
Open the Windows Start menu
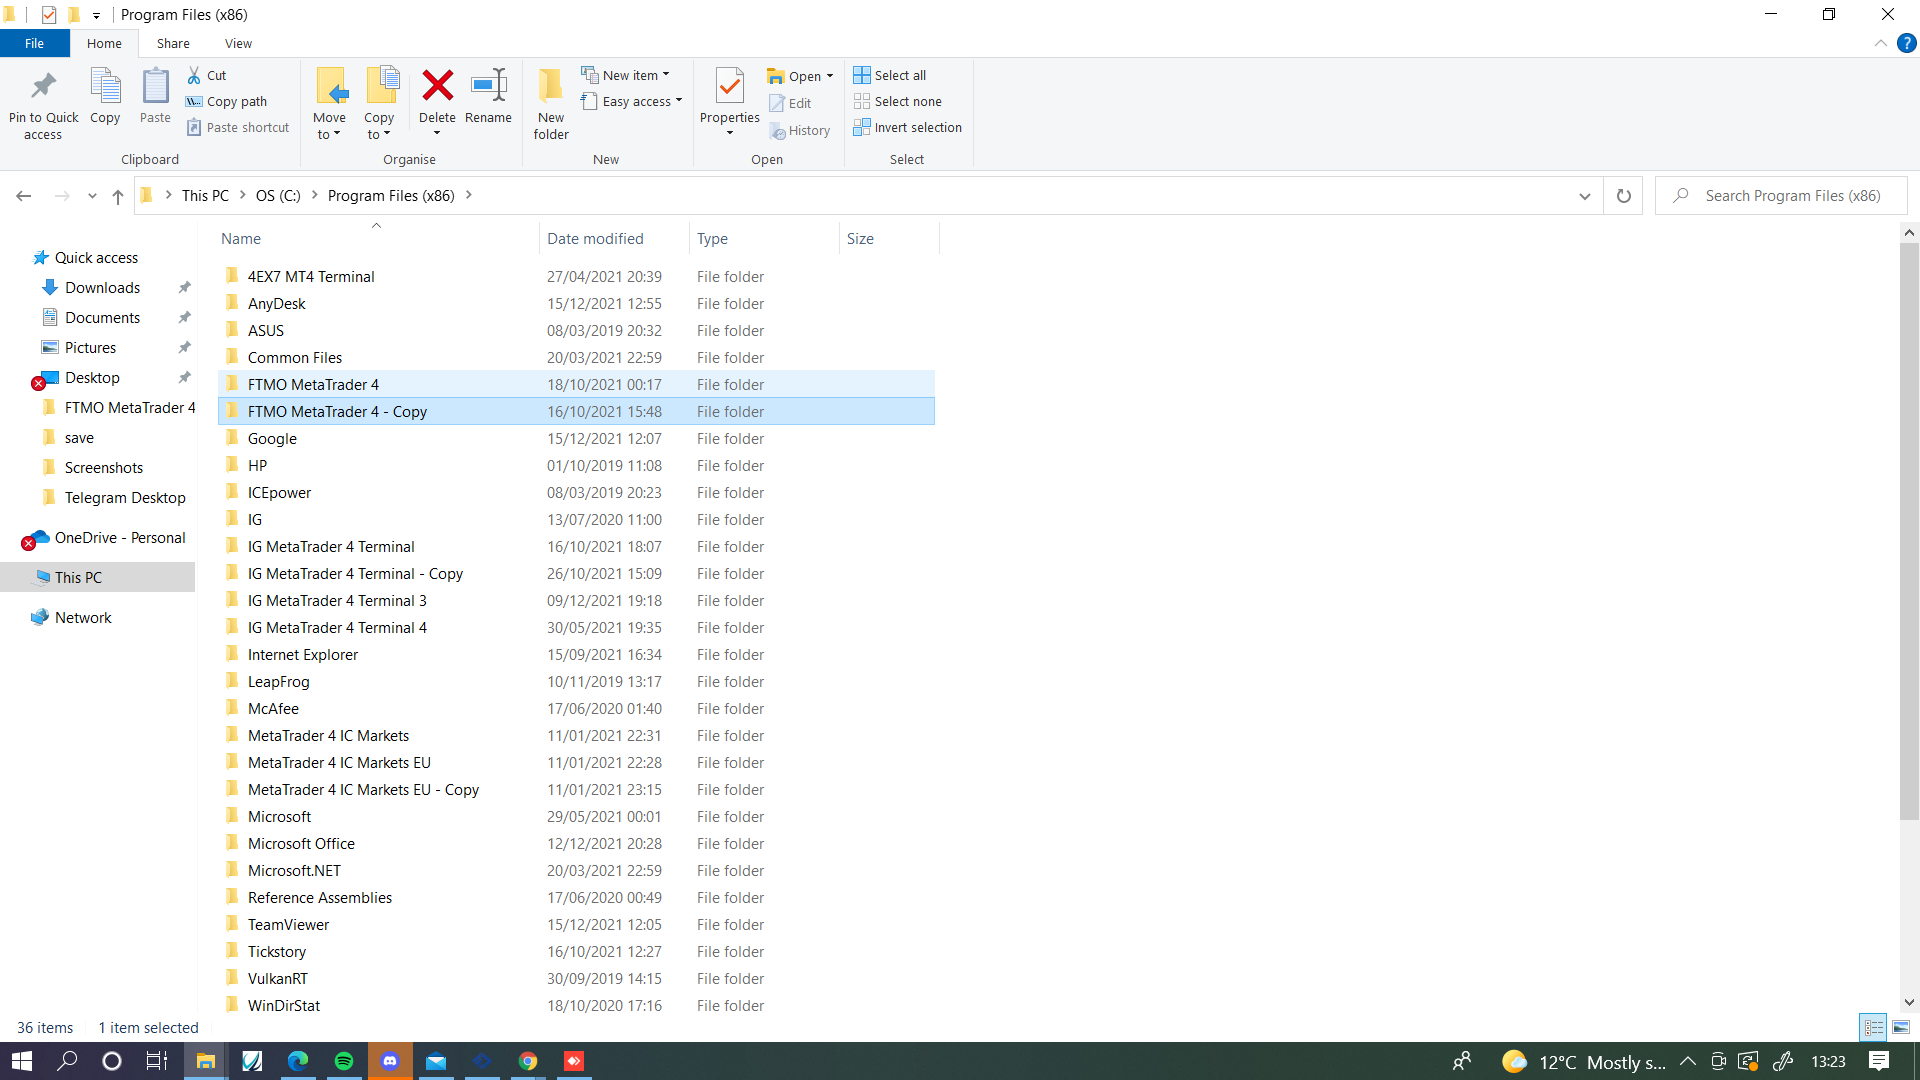tap(22, 1061)
